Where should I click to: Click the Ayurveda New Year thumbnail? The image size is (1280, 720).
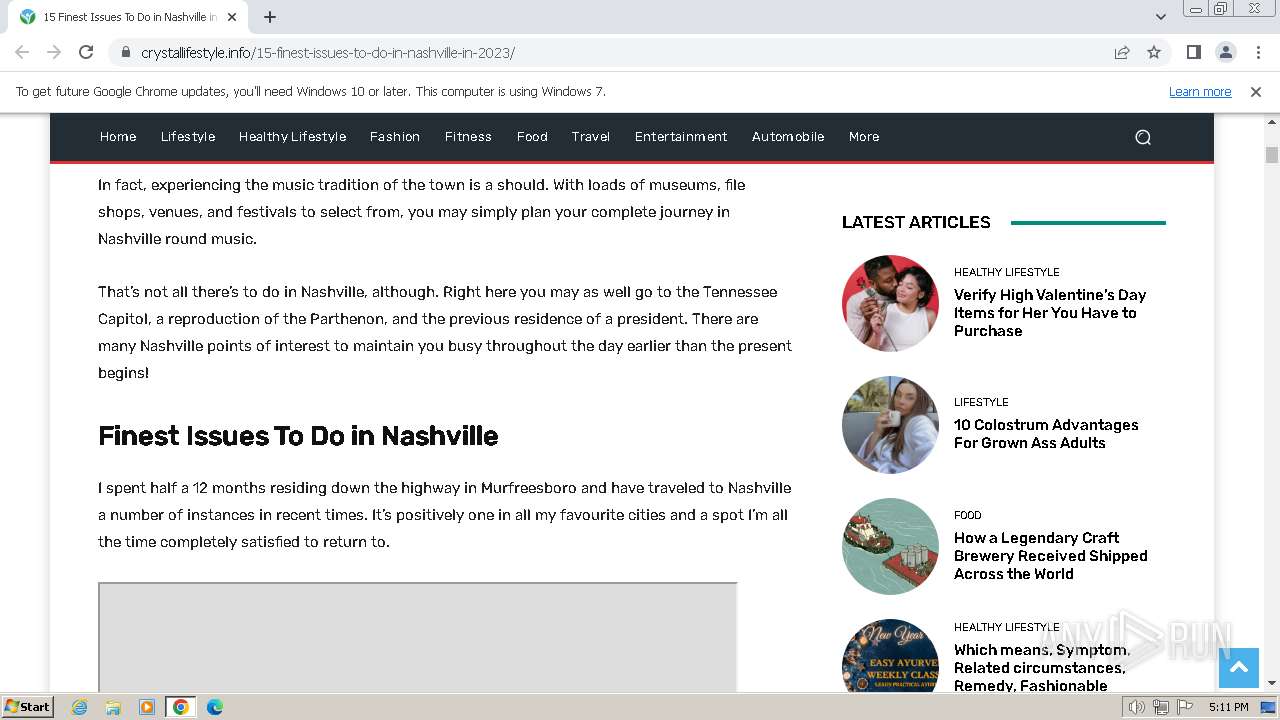(x=890, y=656)
